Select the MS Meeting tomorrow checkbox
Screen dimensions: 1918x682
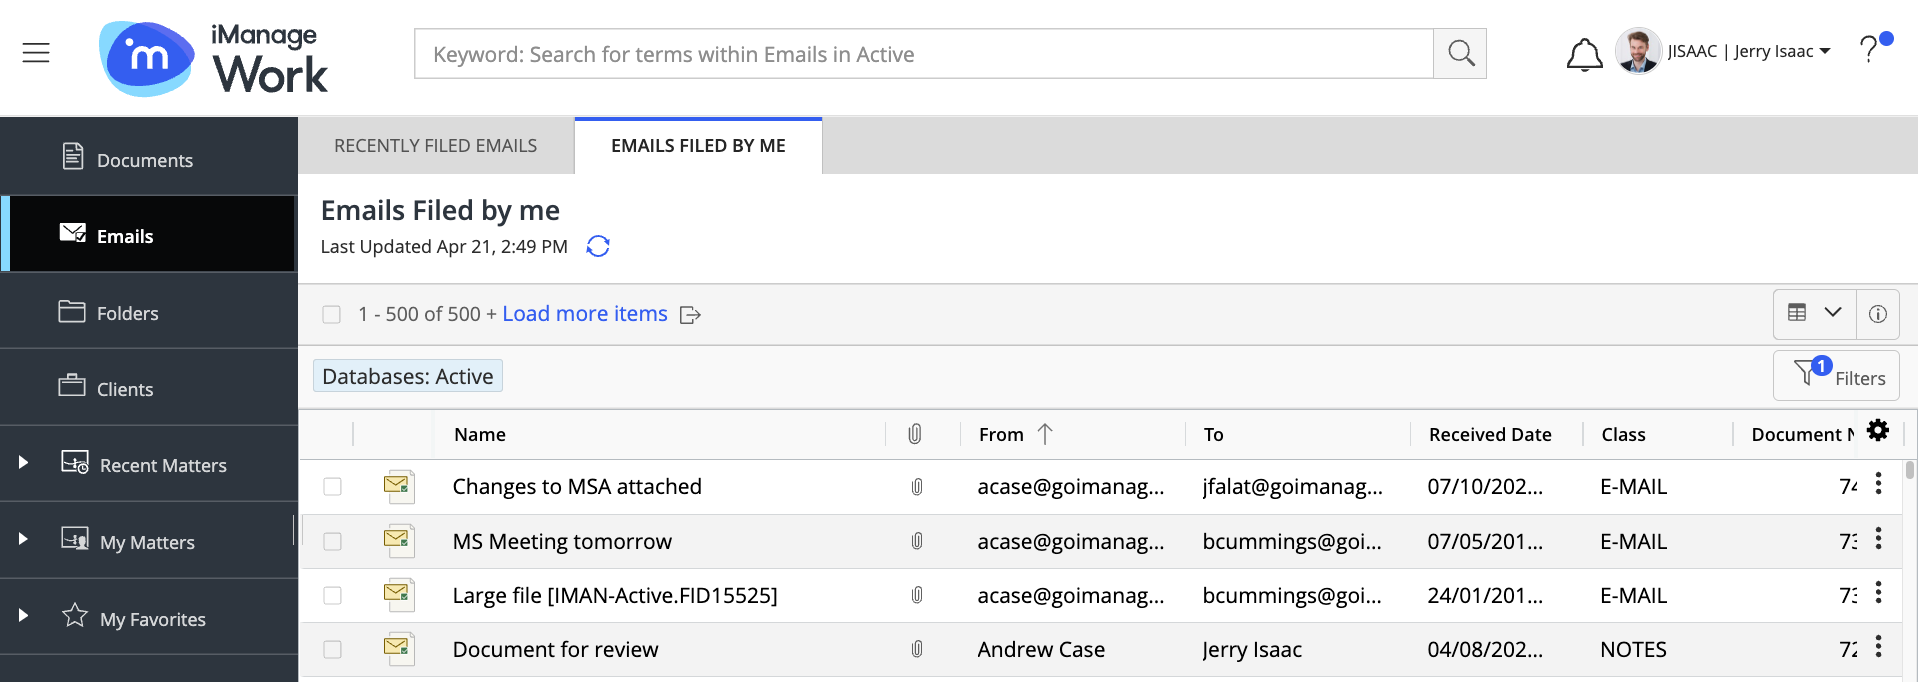point(332,541)
